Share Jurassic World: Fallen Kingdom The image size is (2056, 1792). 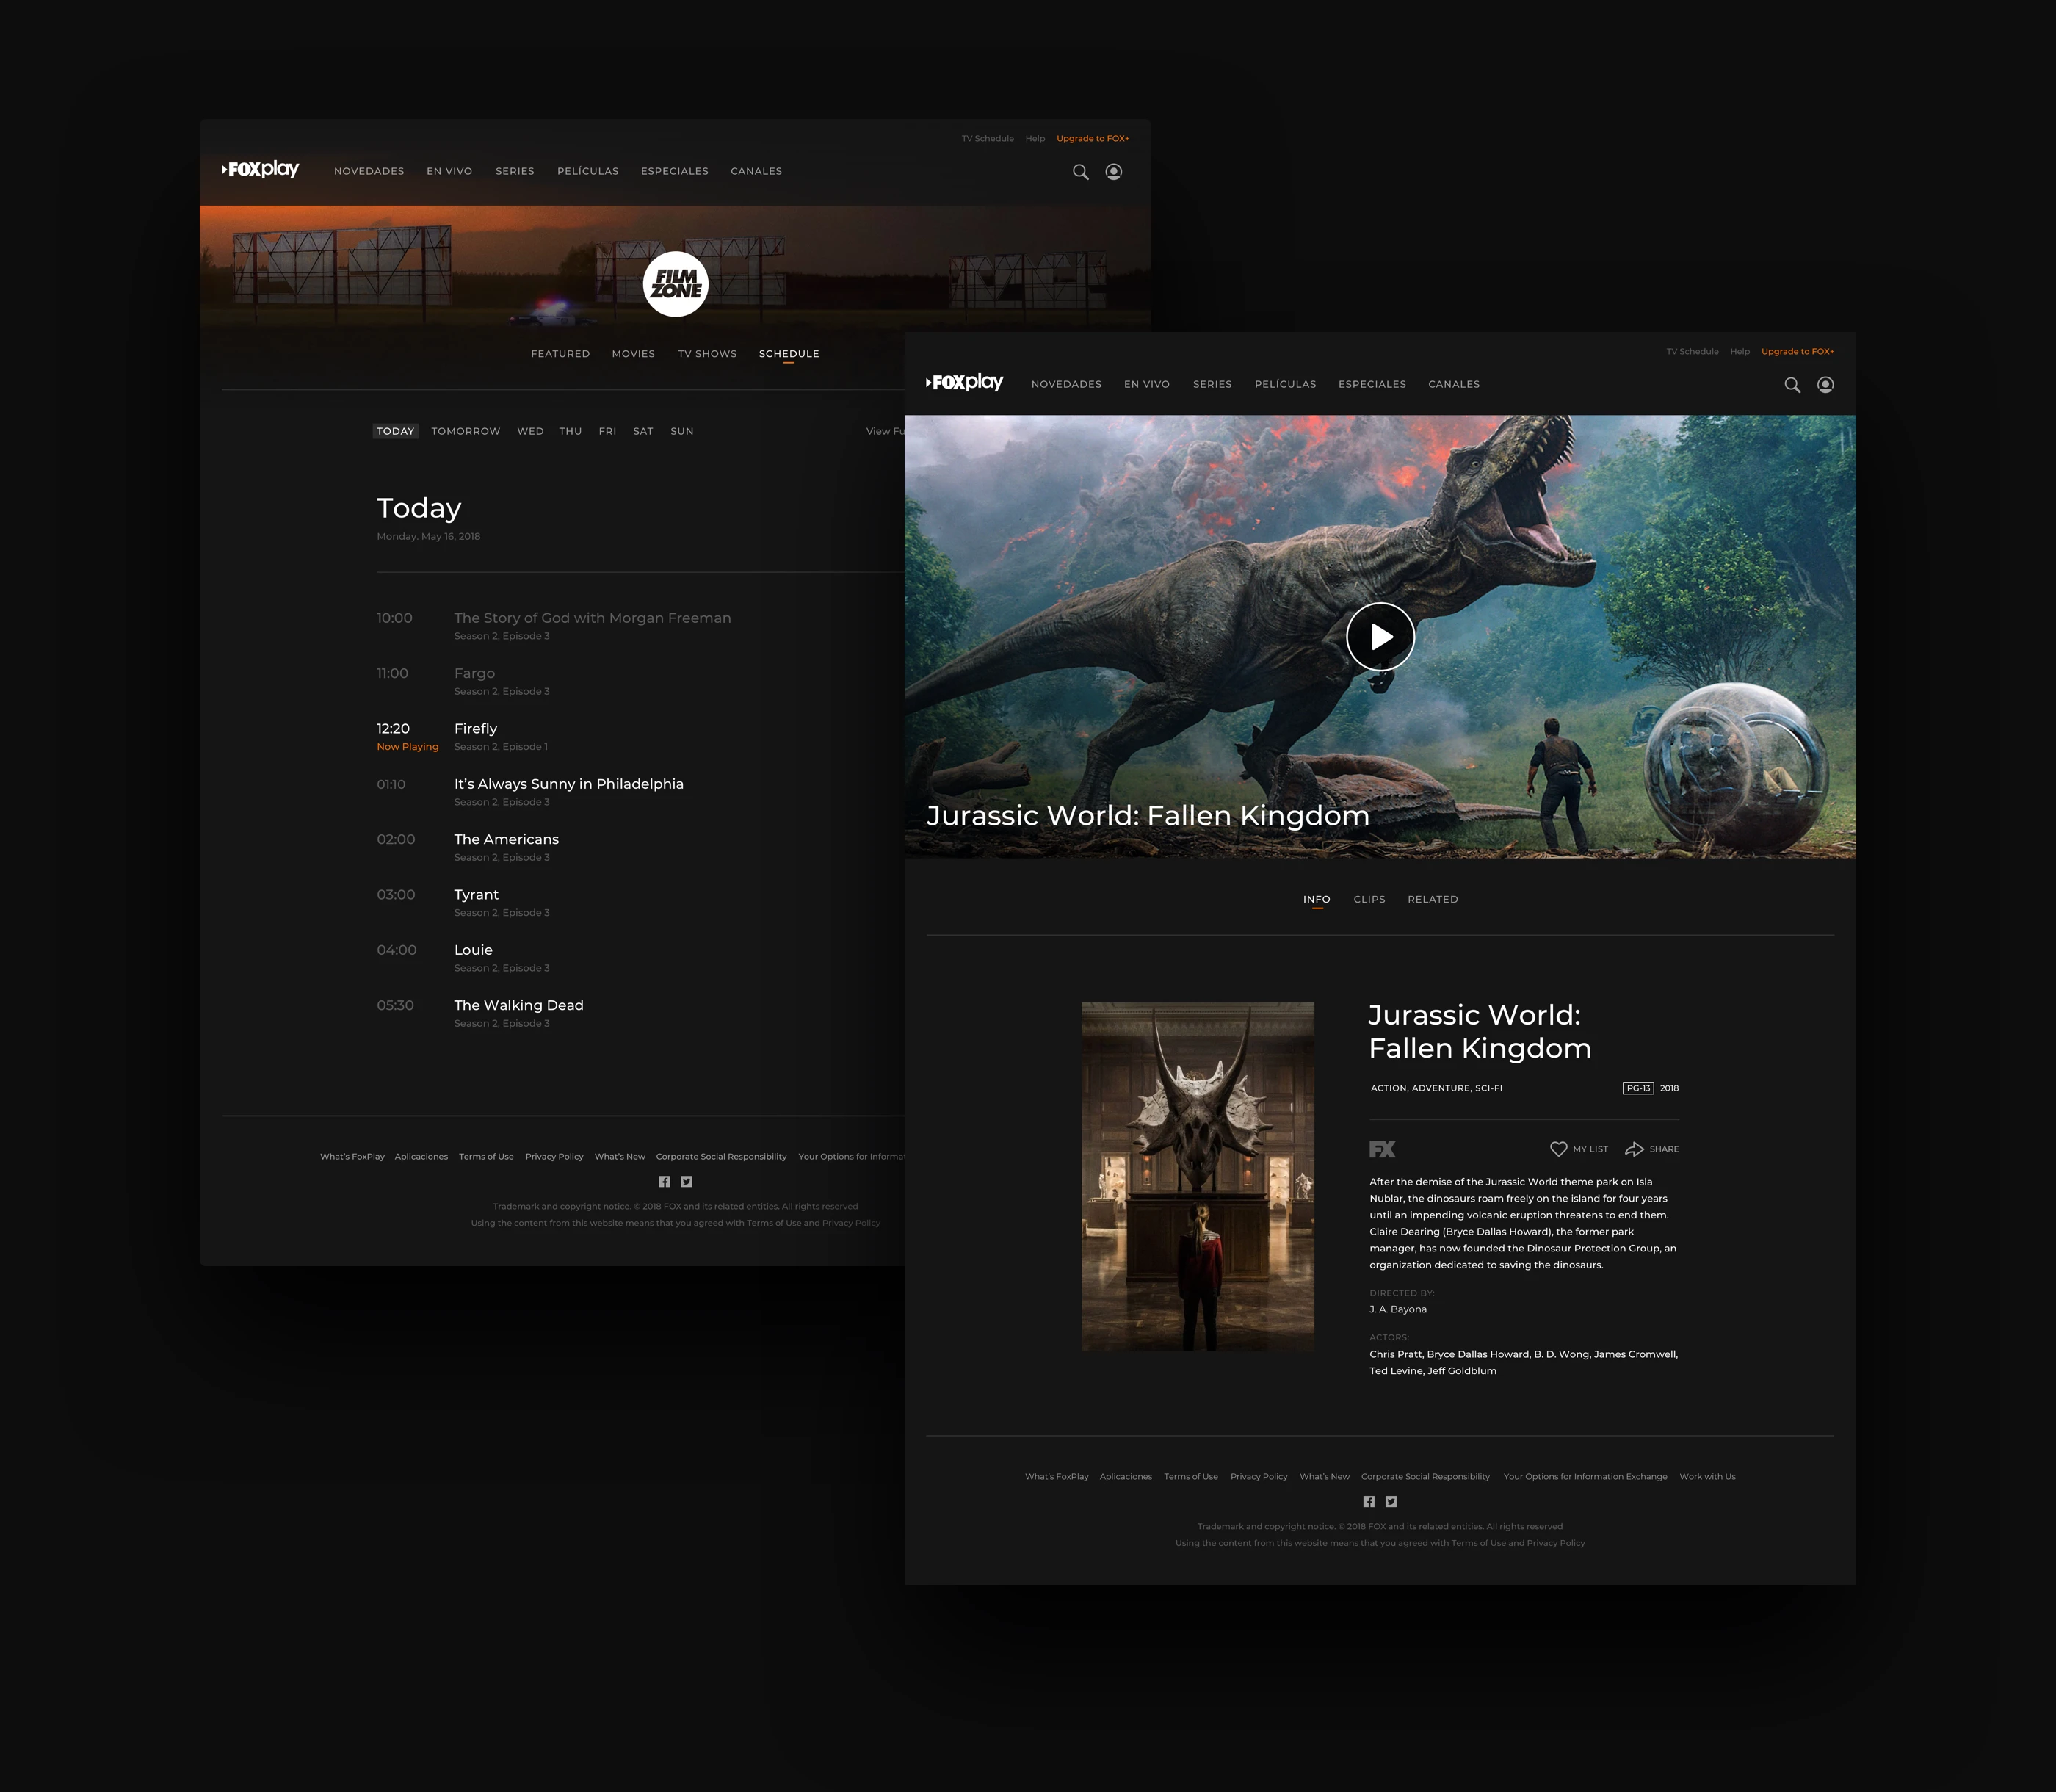coord(1651,1149)
